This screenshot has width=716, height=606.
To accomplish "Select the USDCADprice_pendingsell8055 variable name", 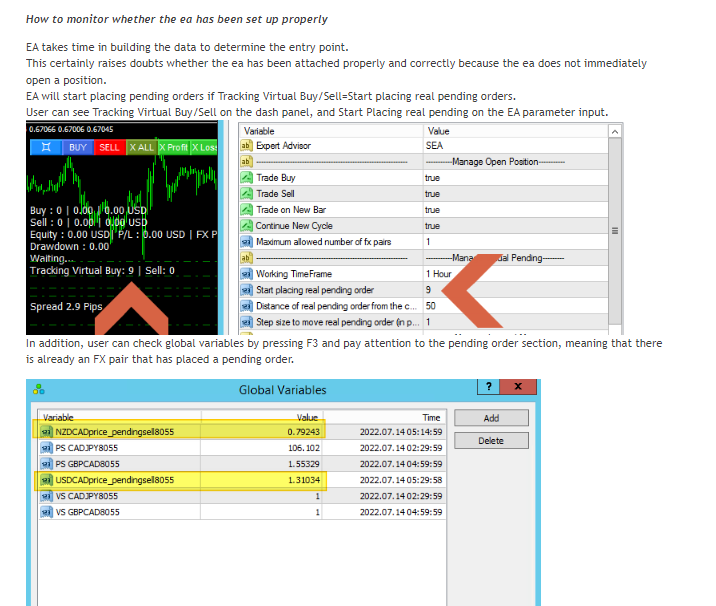I will point(115,480).
